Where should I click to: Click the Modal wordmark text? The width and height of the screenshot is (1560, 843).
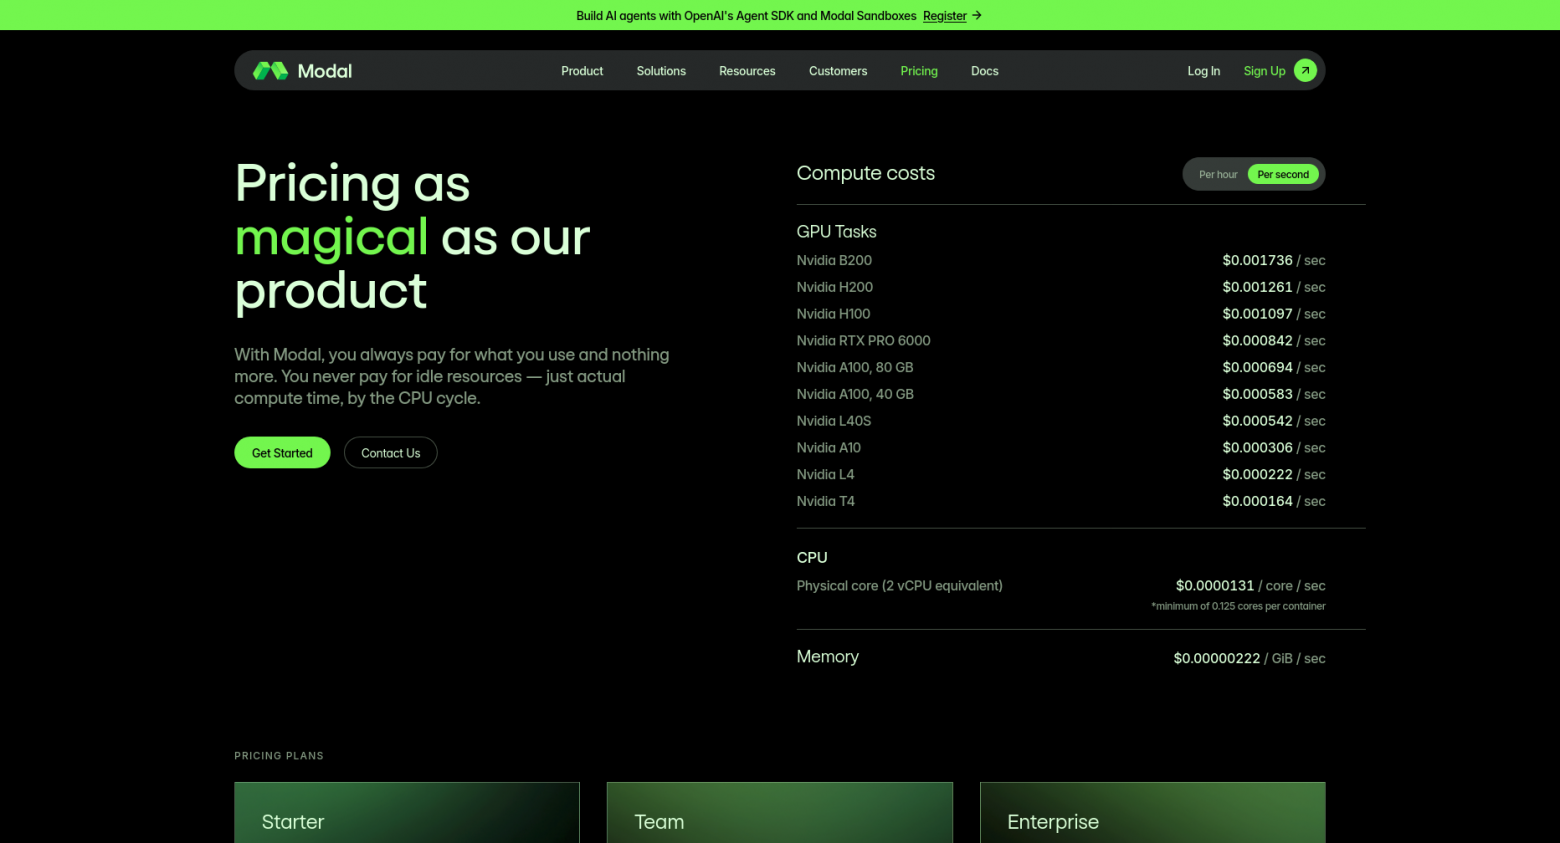pyautogui.click(x=325, y=71)
